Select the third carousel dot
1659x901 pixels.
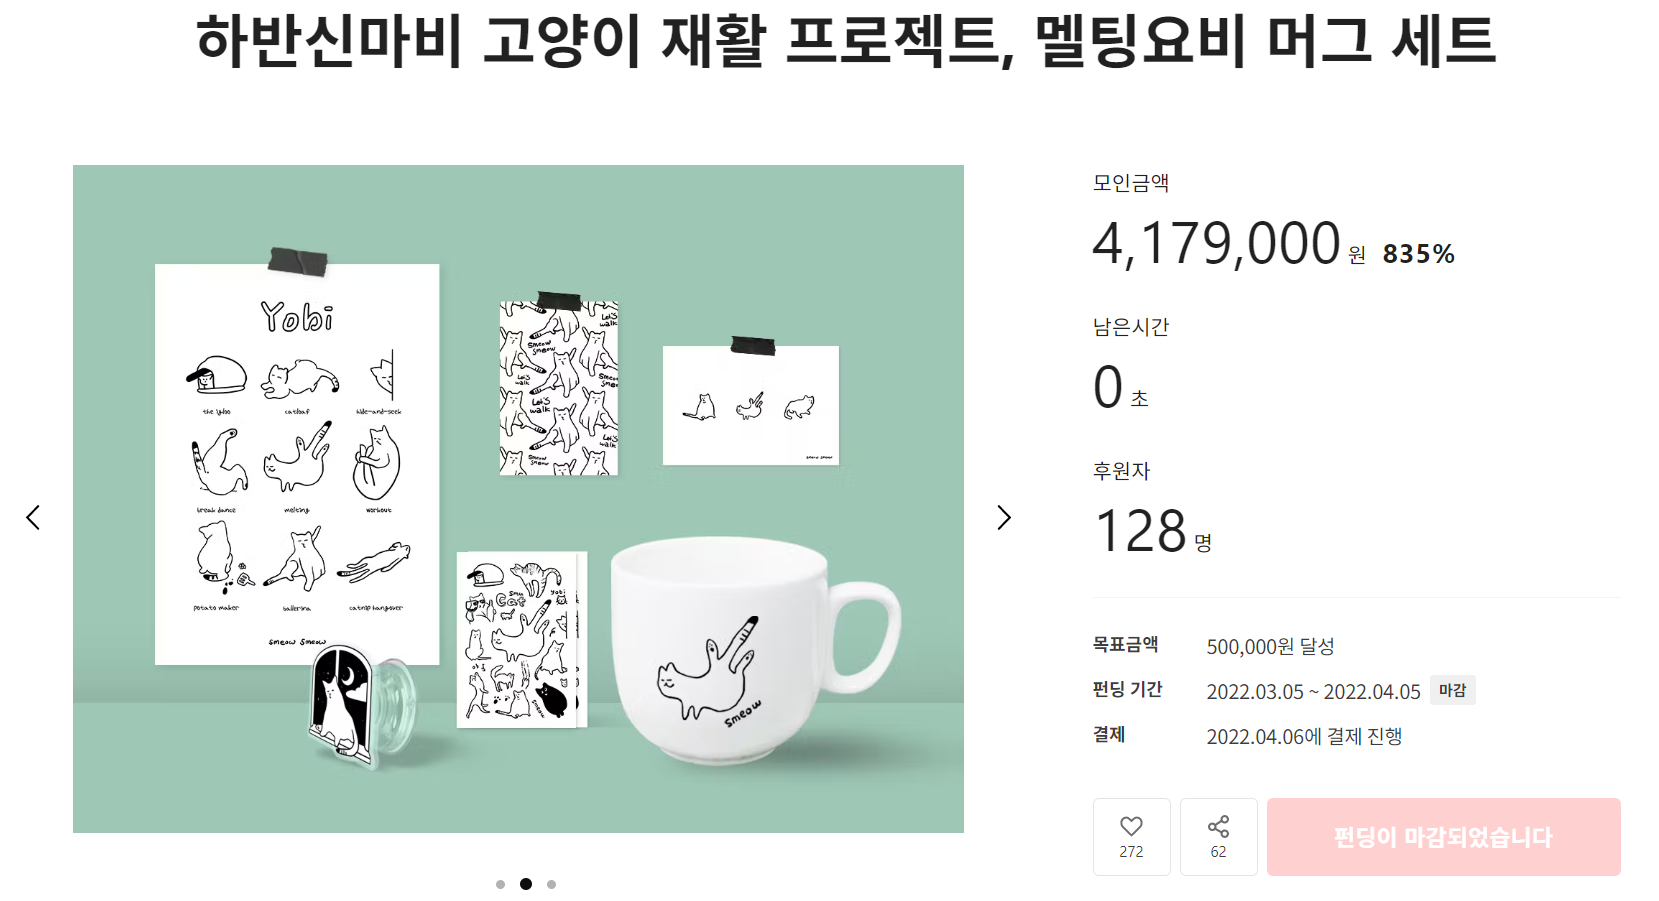[x=551, y=884]
